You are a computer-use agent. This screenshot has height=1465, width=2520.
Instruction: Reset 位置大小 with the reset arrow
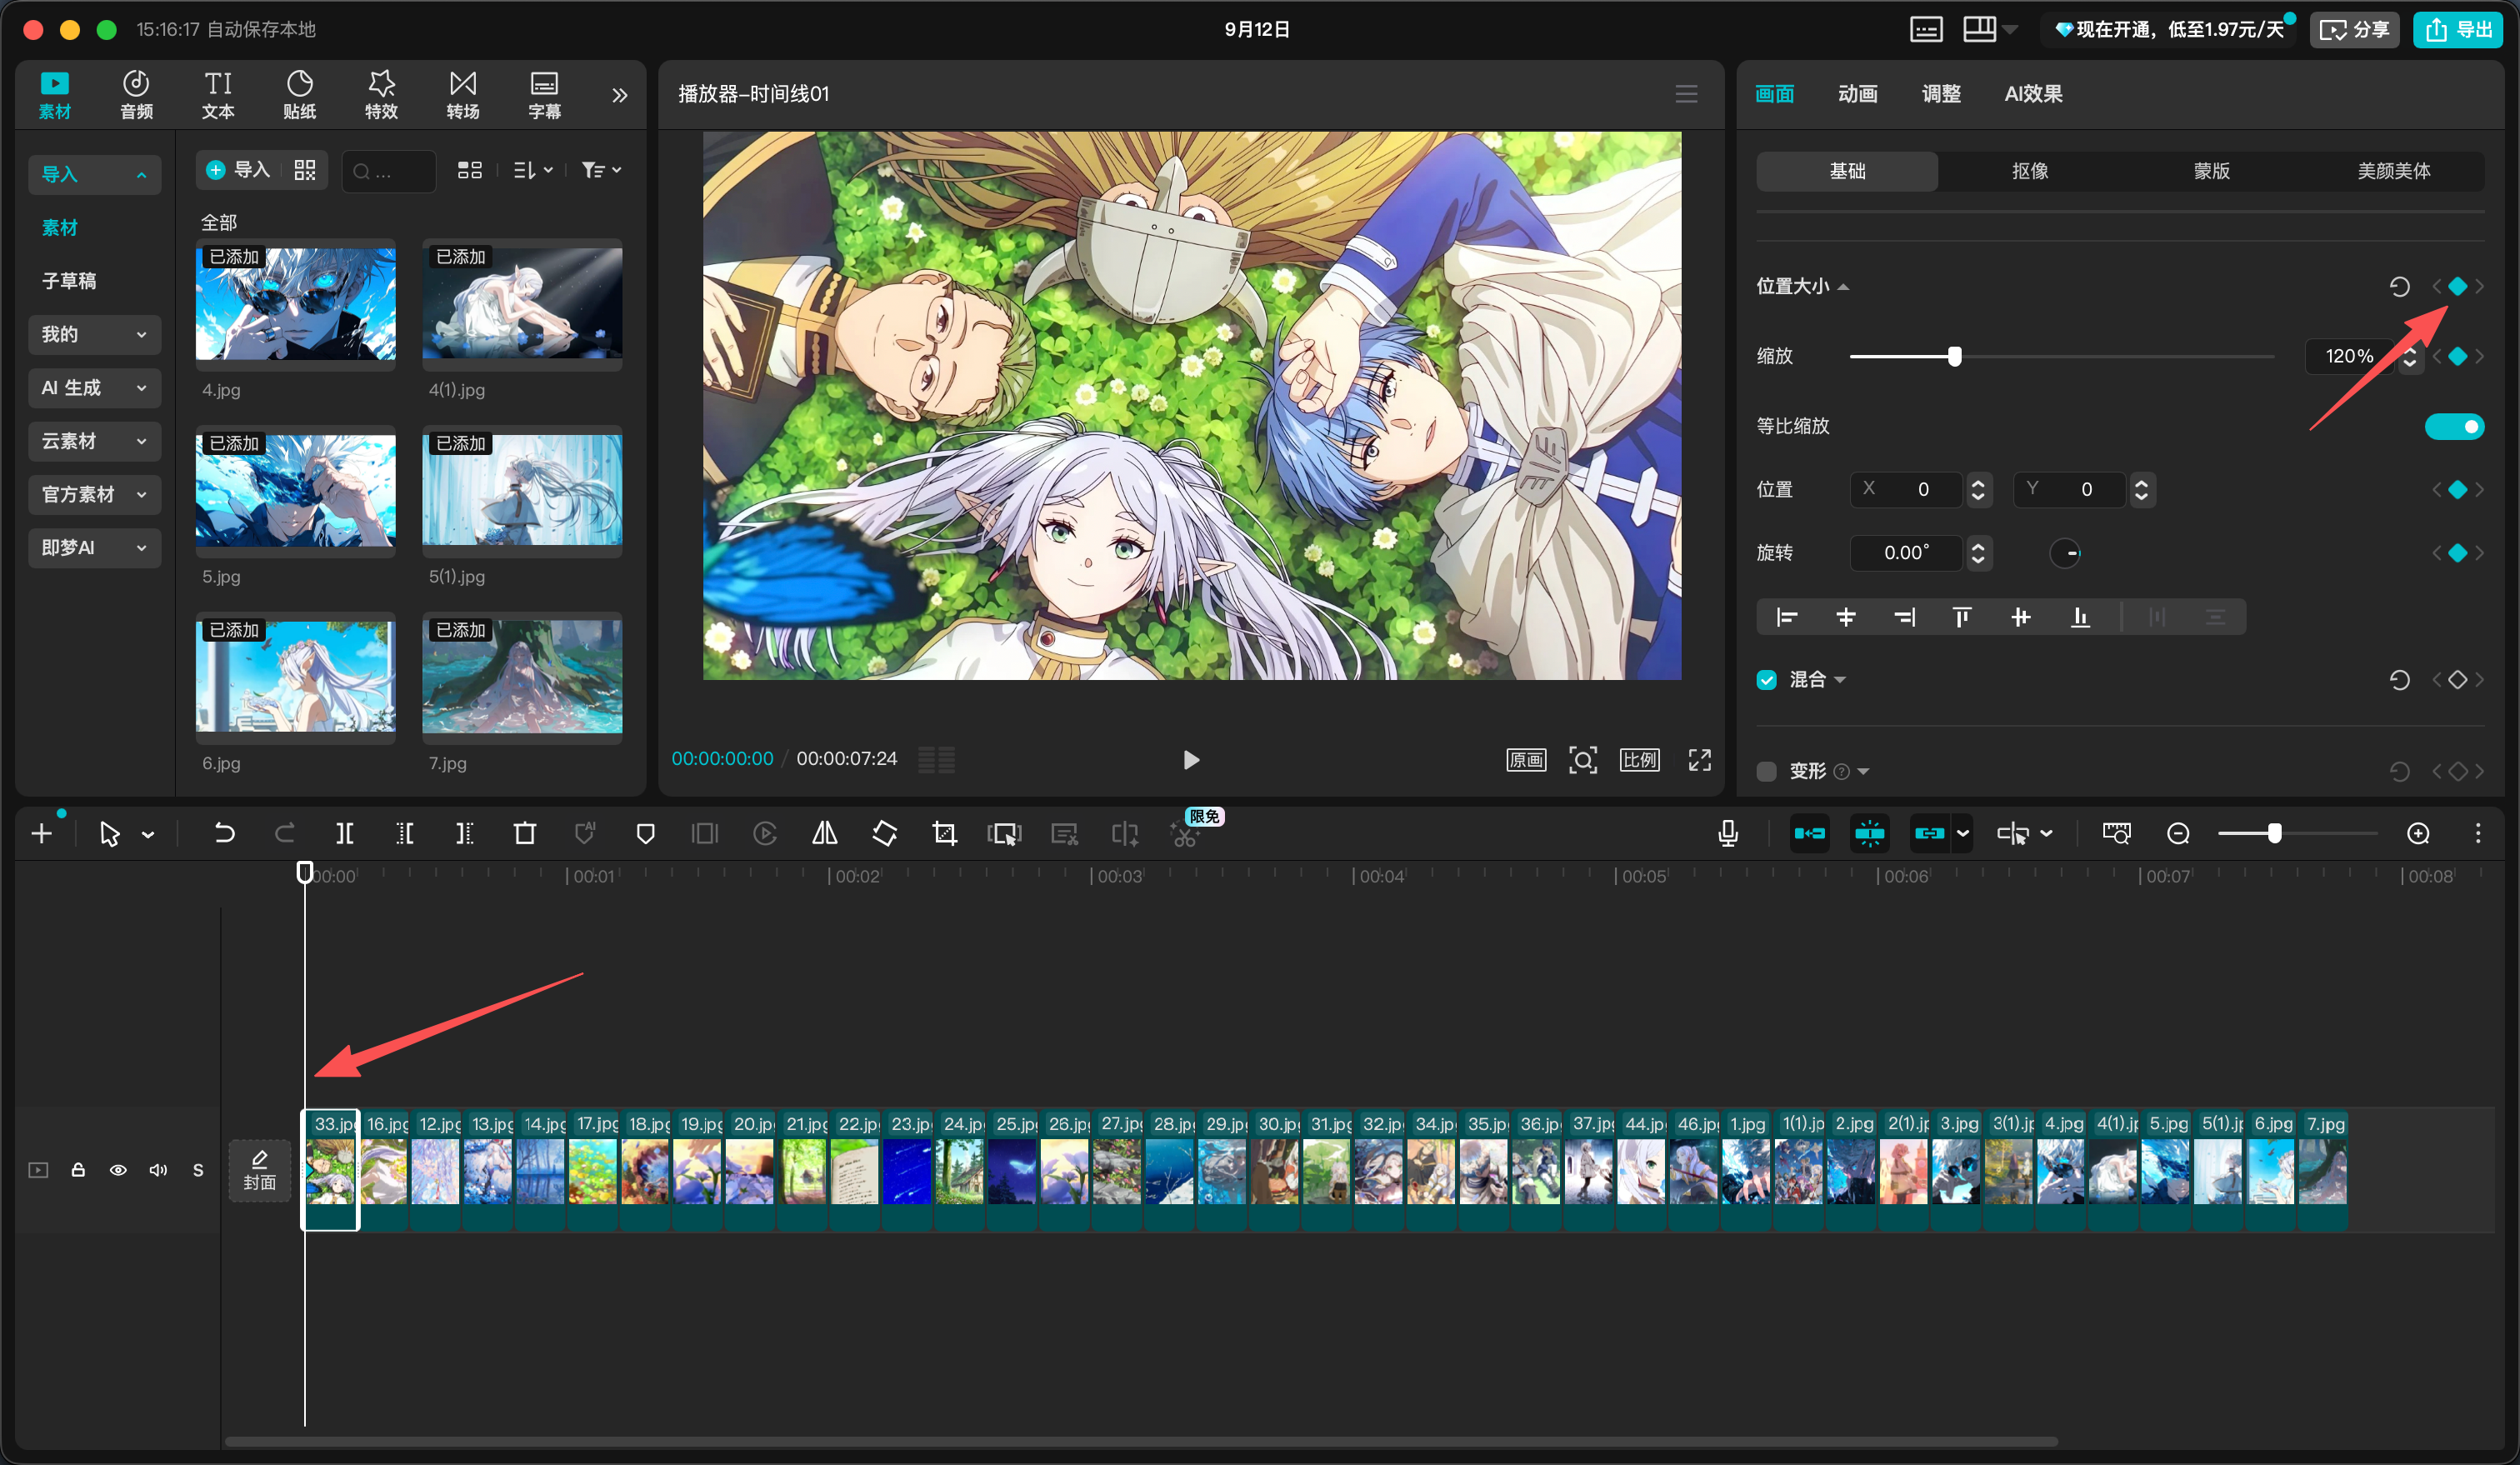(2399, 287)
